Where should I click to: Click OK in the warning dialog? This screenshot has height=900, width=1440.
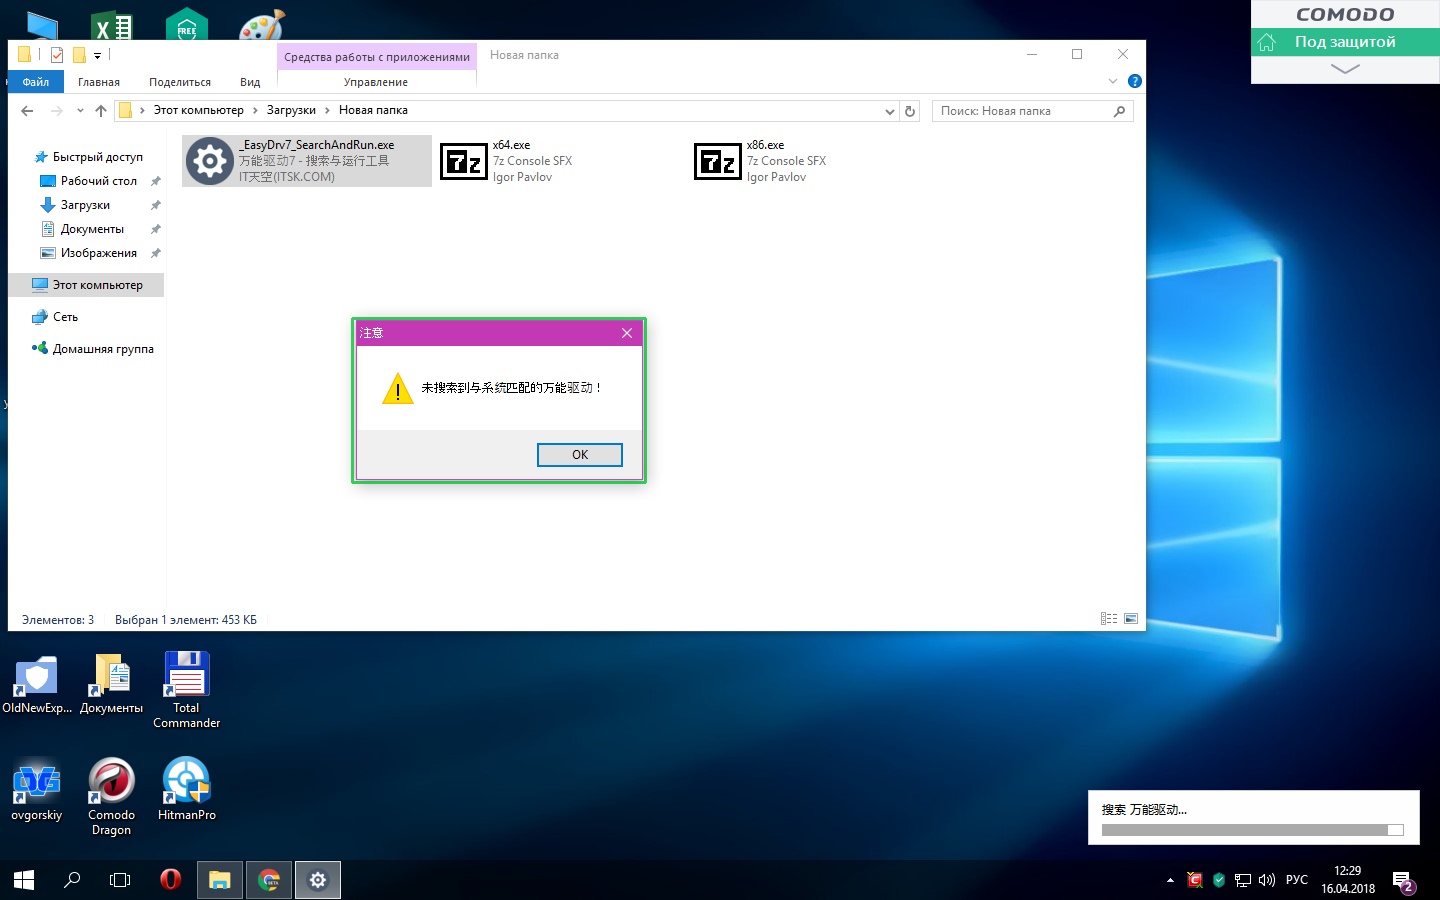click(x=579, y=455)
